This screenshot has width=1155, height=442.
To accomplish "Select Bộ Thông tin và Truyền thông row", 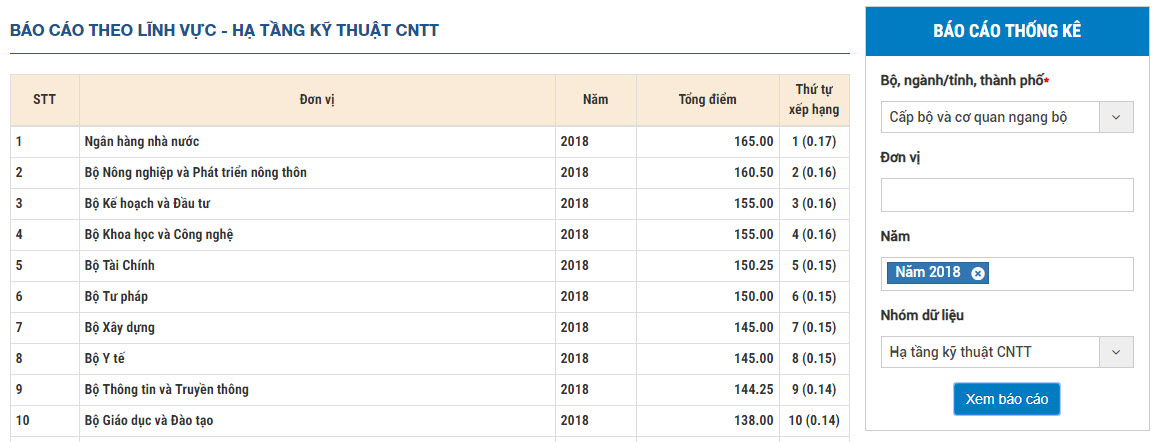I will pyautogui.click(x=167, y=390).
